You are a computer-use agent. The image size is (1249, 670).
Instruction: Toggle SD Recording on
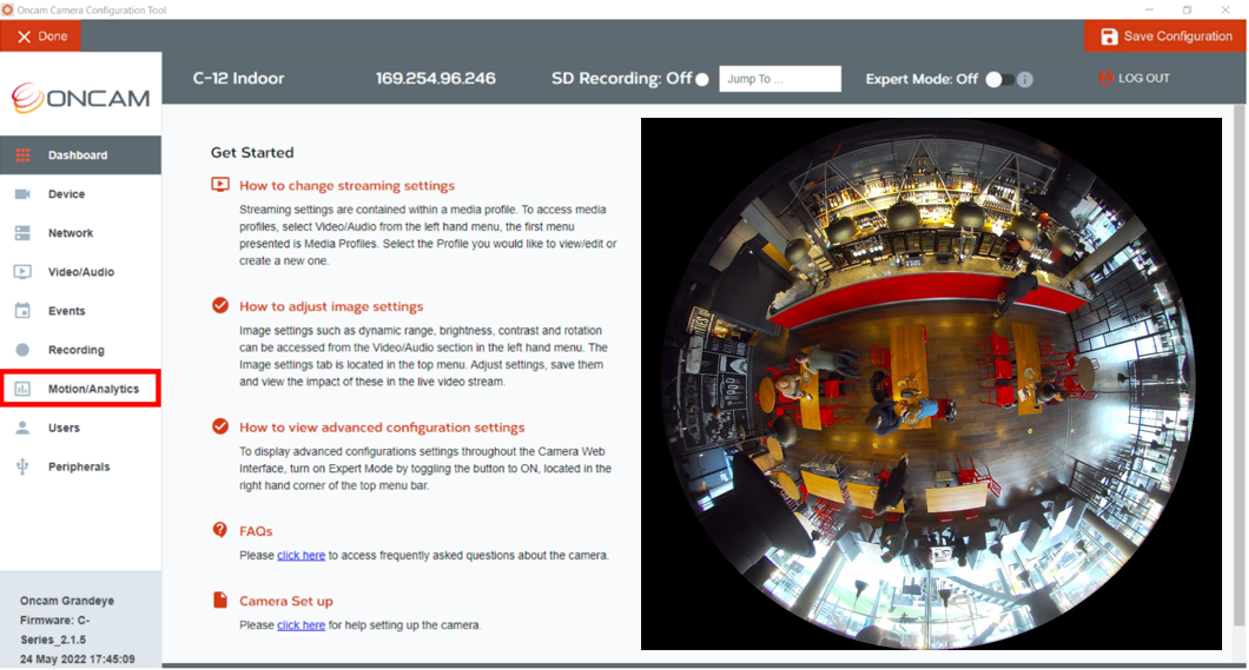(x=702, y=79)
